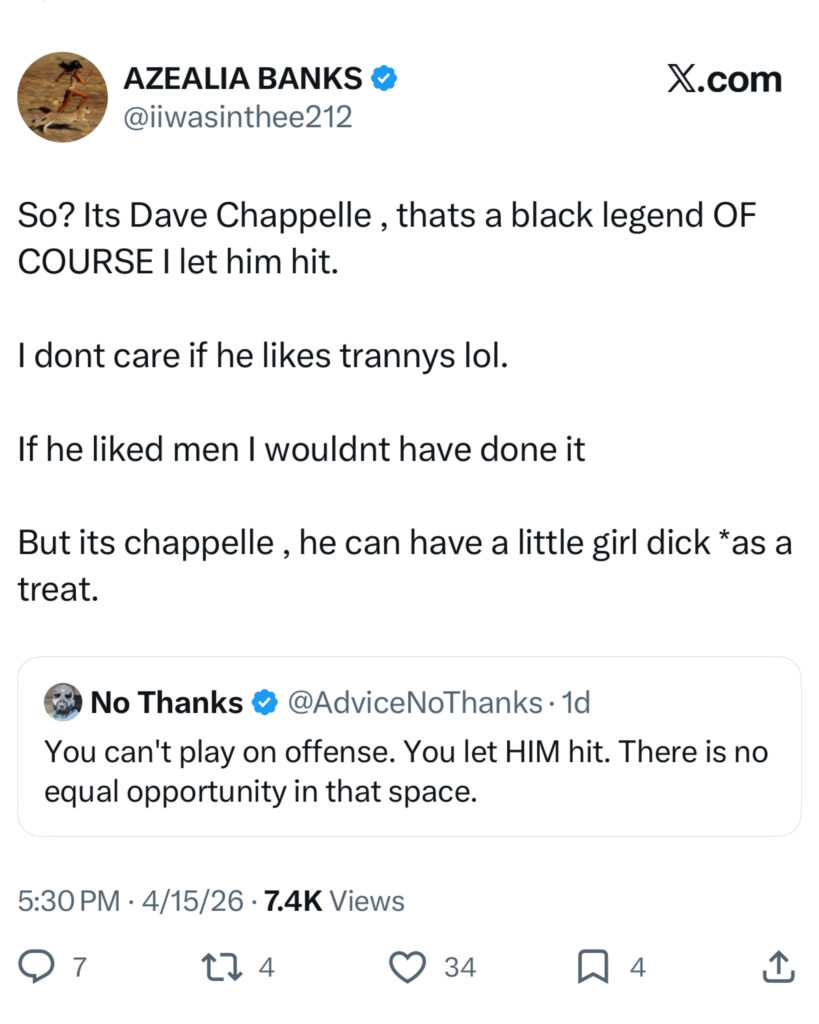Toggle the bookmark icon on this post

pos(596,966)
